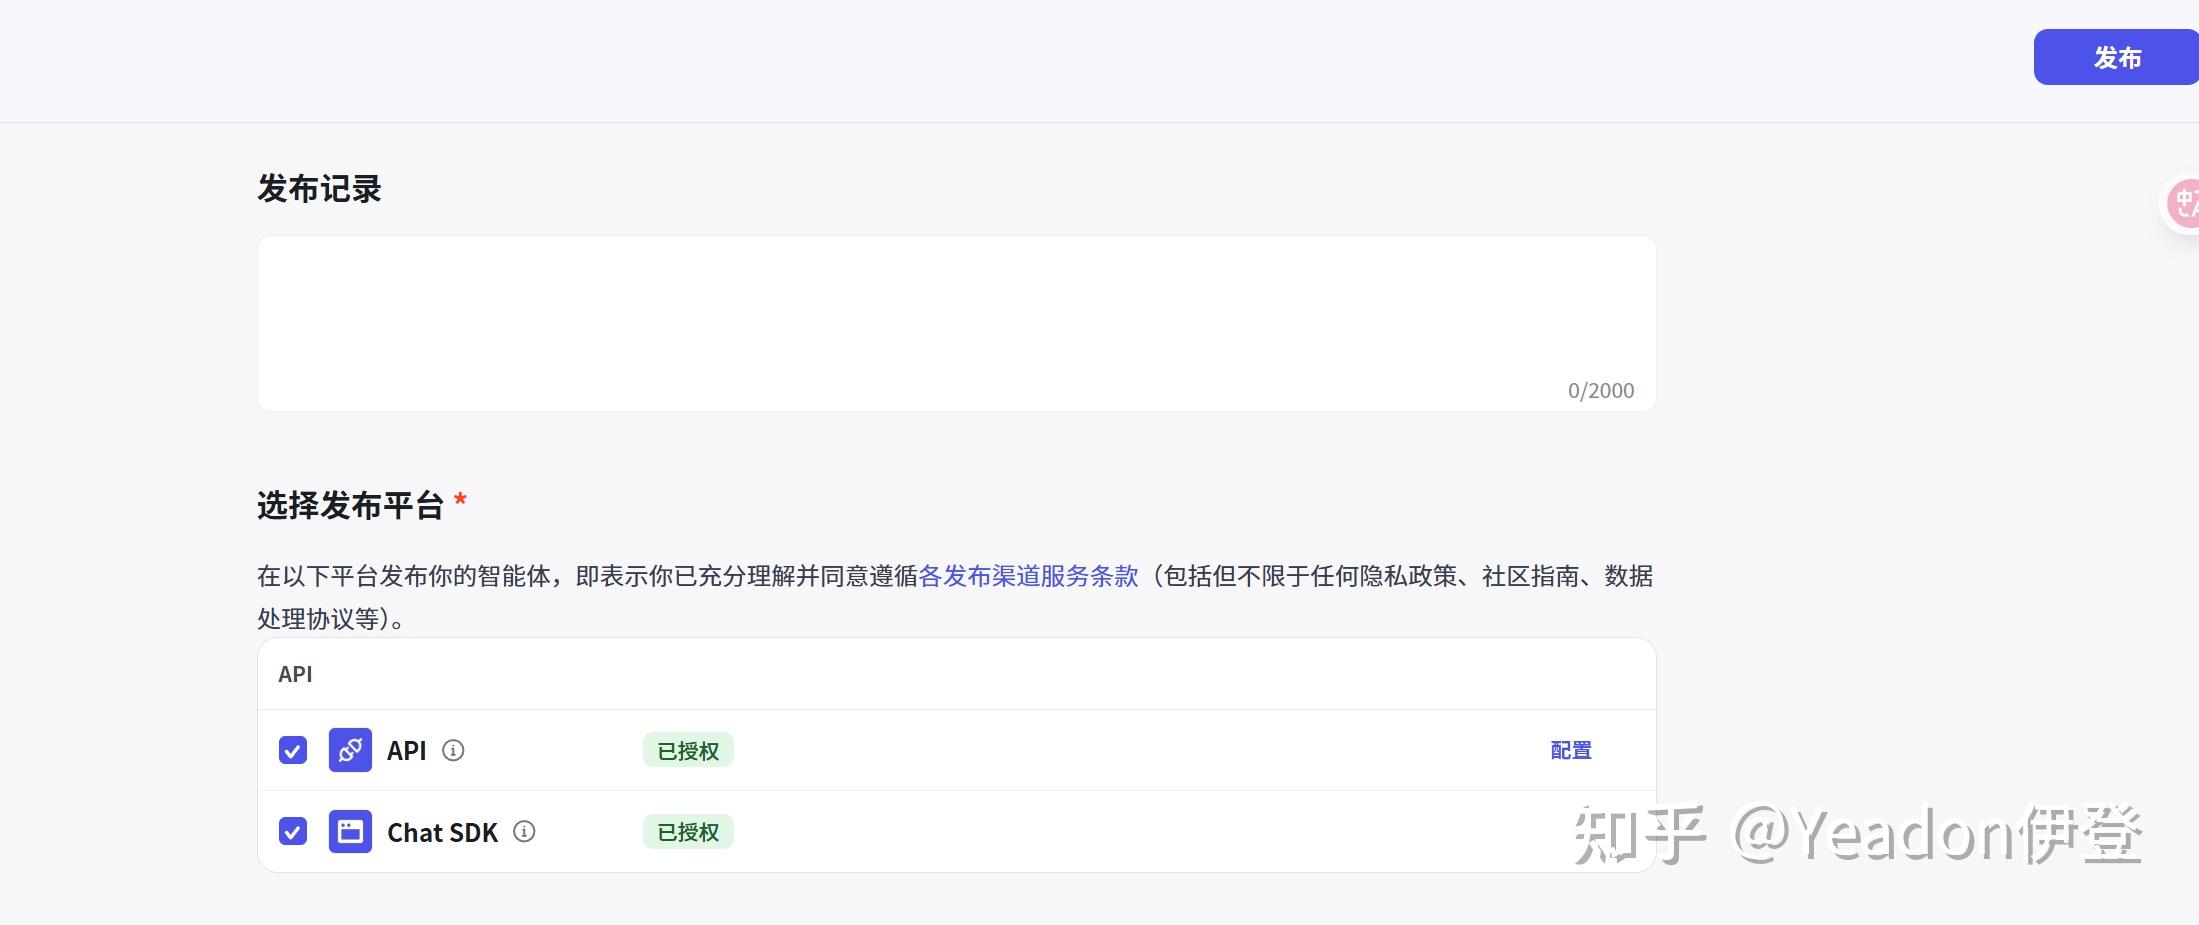
Task: Uncheck the Chat SDK checkbox
Action: 293,831
